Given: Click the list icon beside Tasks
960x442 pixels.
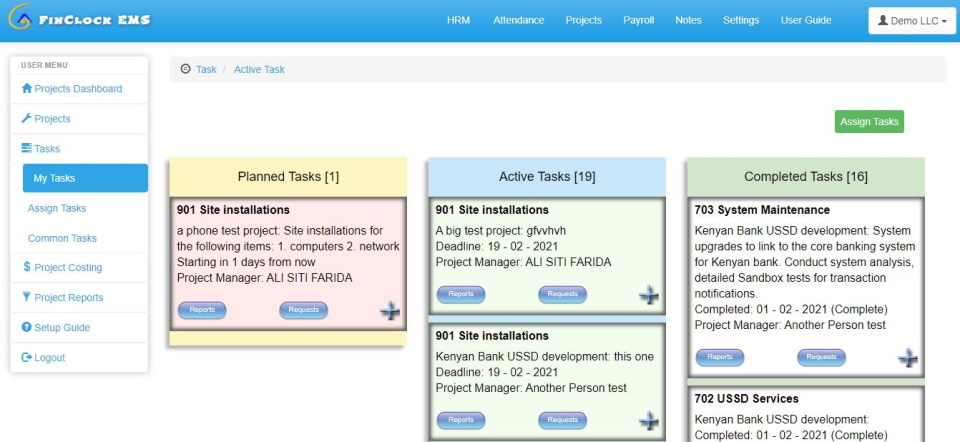Looking at the screenshot, I should point(26,148).
